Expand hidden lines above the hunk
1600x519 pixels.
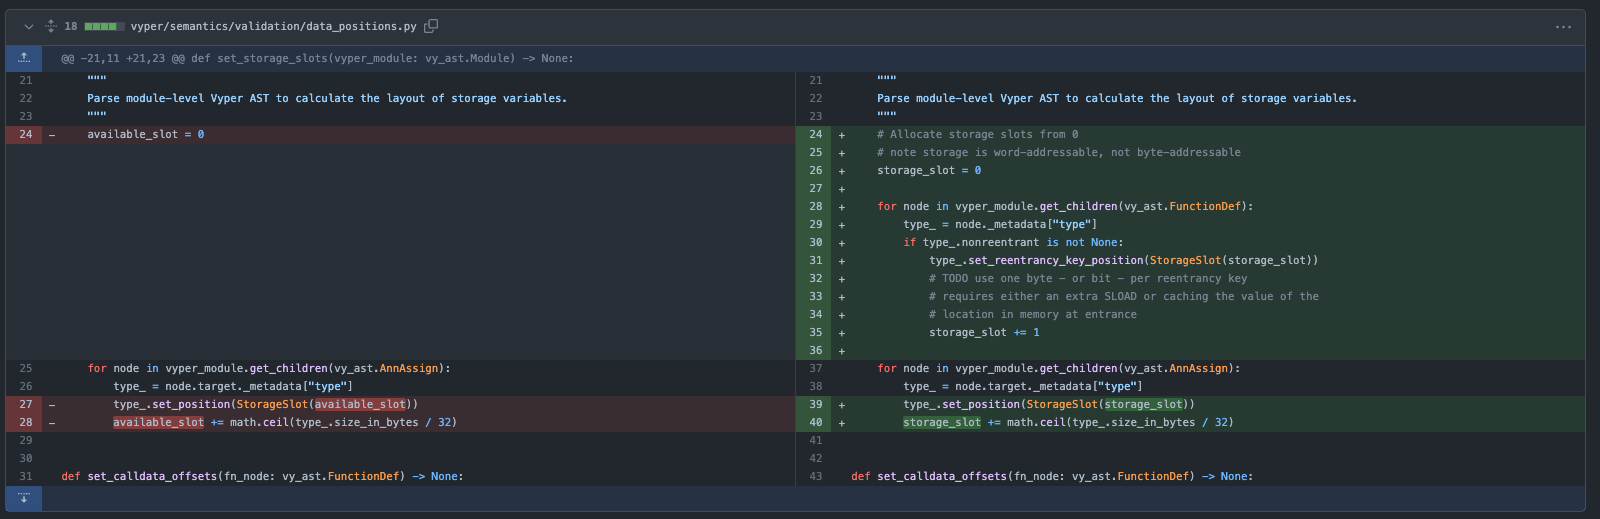(x=24, y=58)
